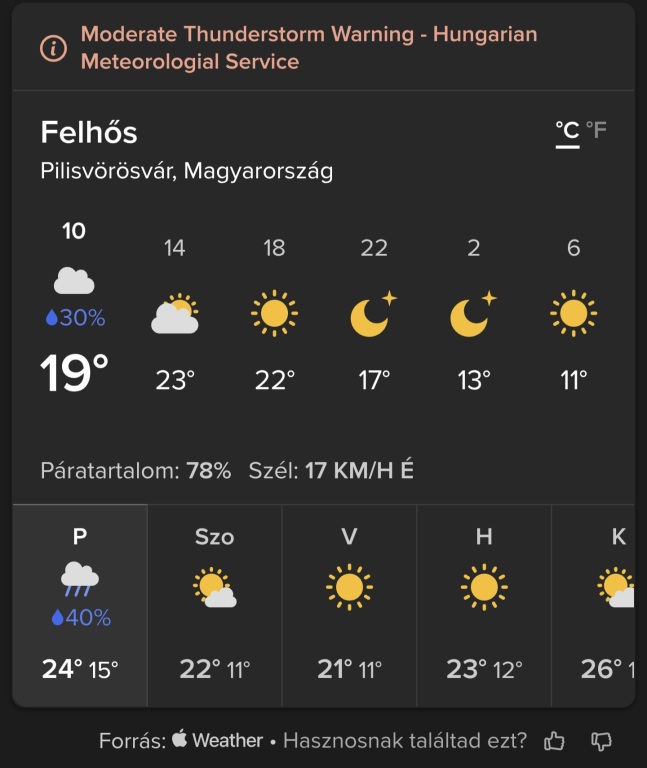This screenshot has height=768, width=647.
Task: Open the Moderate Thunderstorm Warning link
Action: pyautogui.click(x=308, y=48)
